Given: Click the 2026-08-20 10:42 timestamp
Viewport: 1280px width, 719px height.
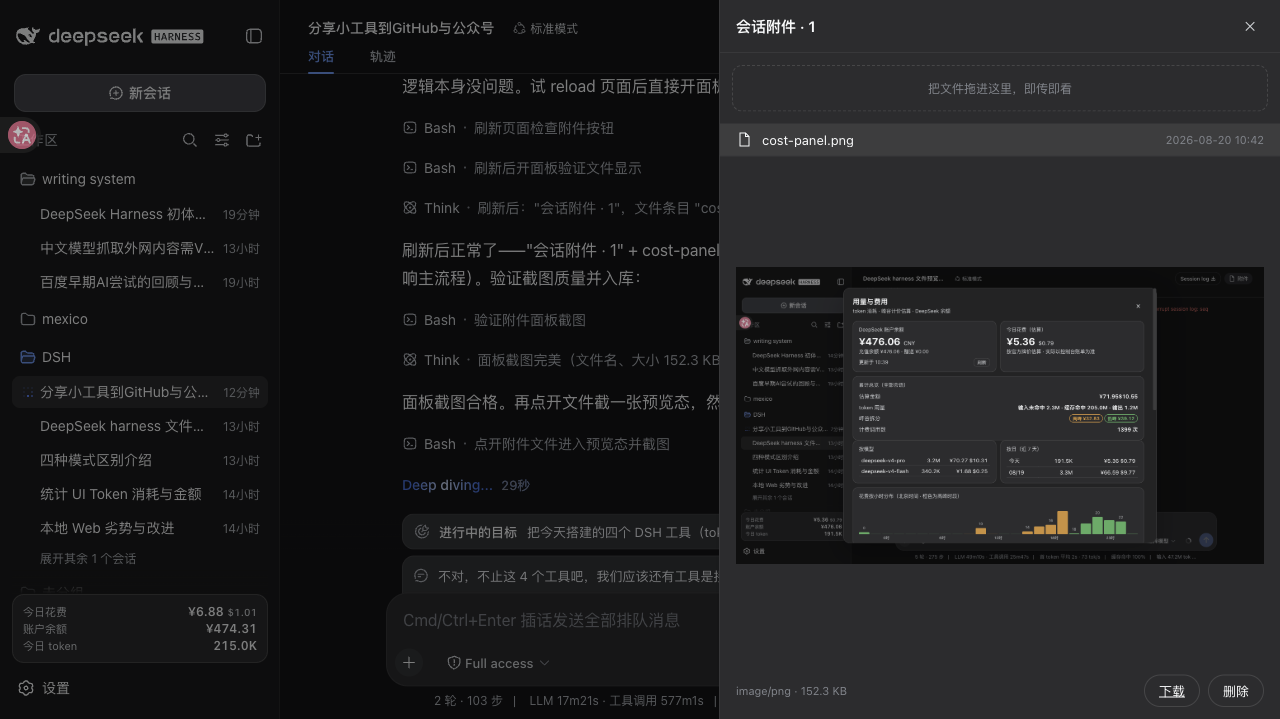Looking at the screenshot, I should pyautogui.click(x=1214, y=140).
